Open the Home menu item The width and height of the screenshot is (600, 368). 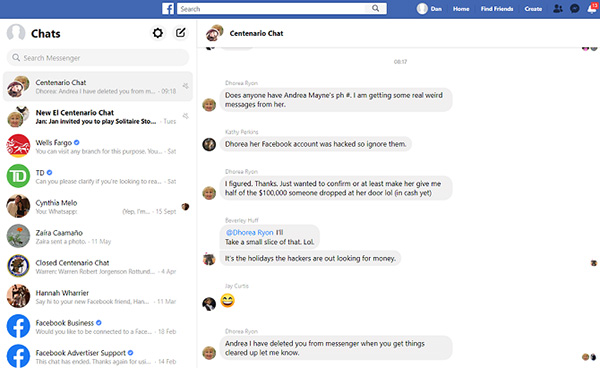(461, 9)
